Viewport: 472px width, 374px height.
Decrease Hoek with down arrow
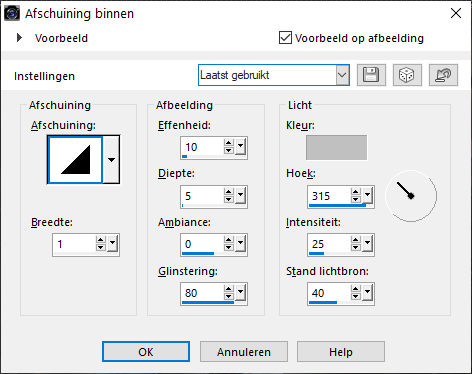[x=356, y=199]
